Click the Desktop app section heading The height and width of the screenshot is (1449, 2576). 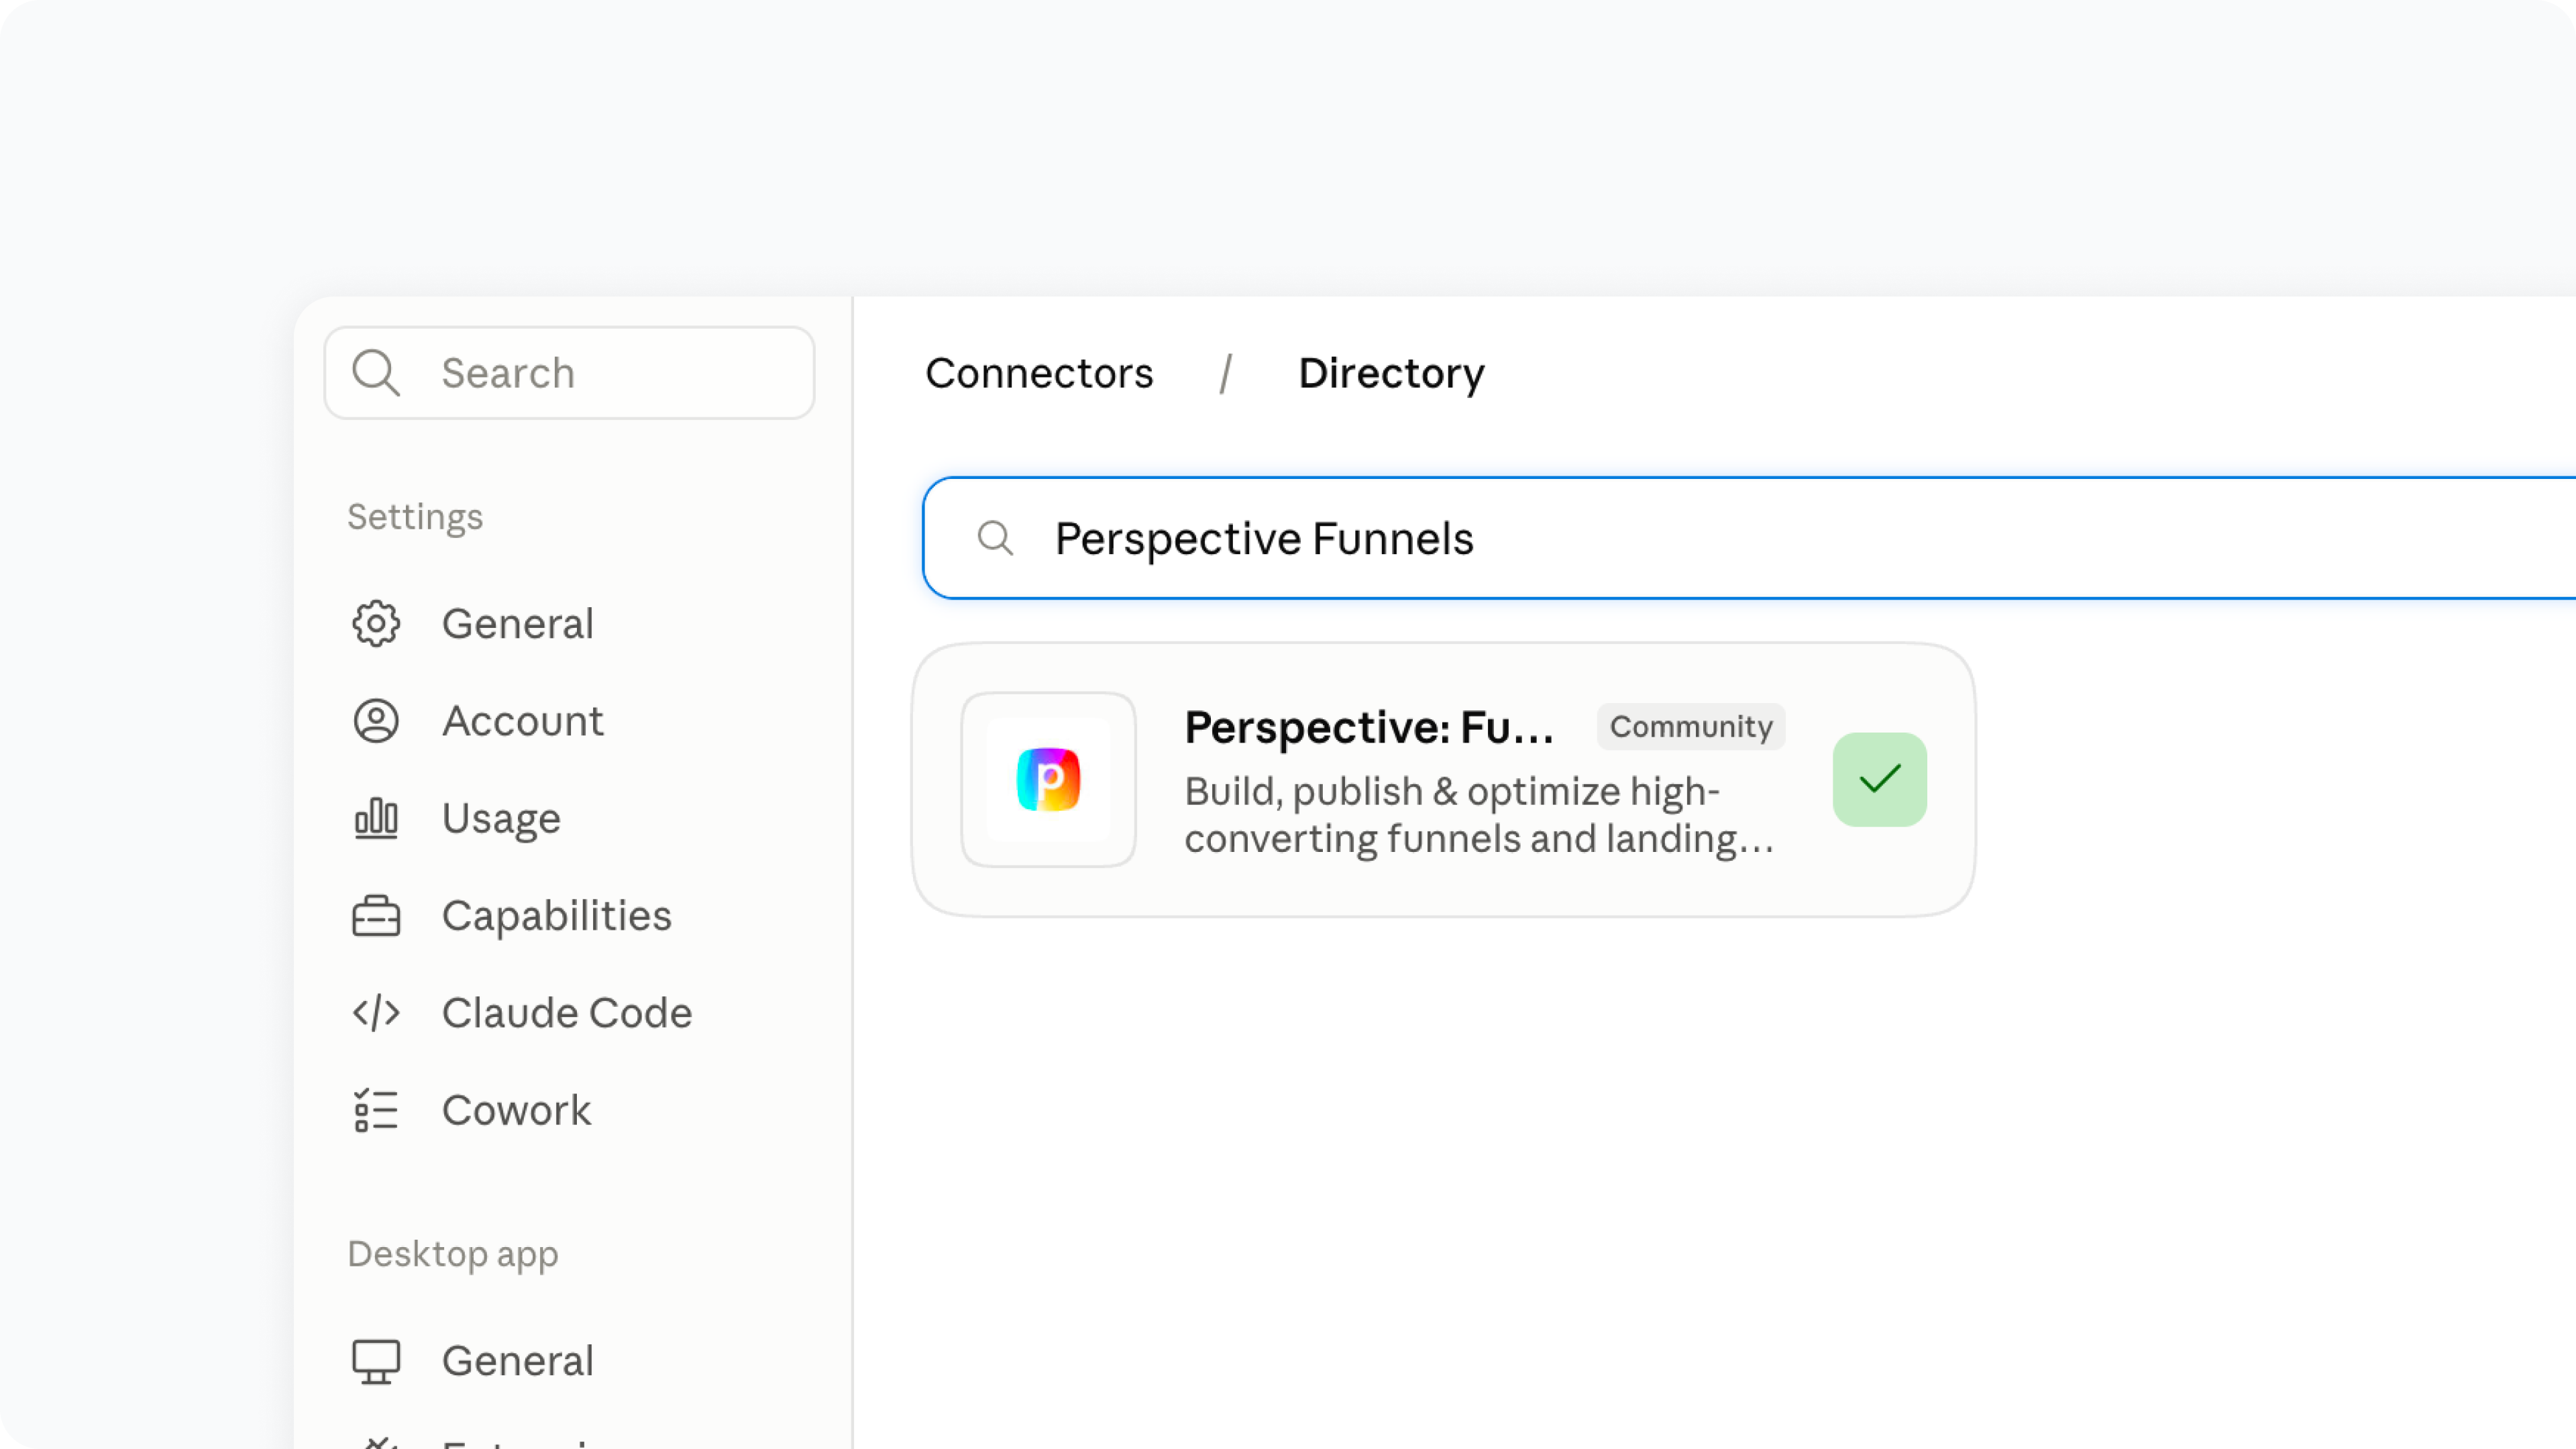pos(453,1254)
